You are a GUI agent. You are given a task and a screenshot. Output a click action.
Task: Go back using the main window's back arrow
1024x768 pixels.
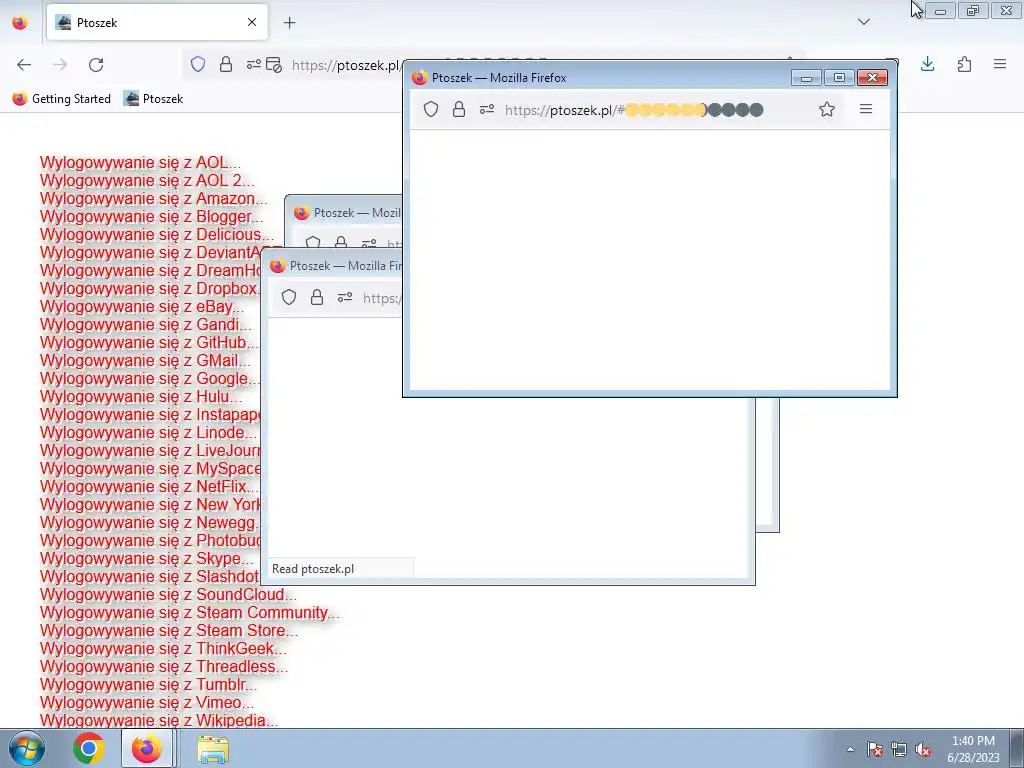click(x=24, y=65)
